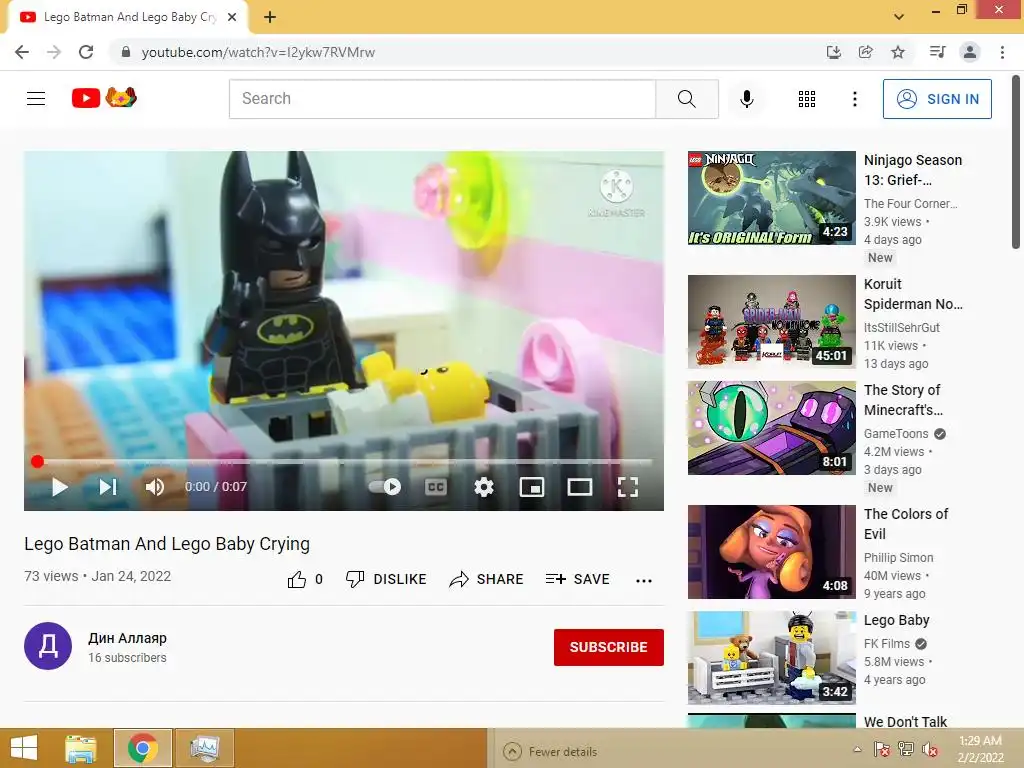Go to YouTube home via logo
The width and height of the screenshot is (1024, 768).
104,98
